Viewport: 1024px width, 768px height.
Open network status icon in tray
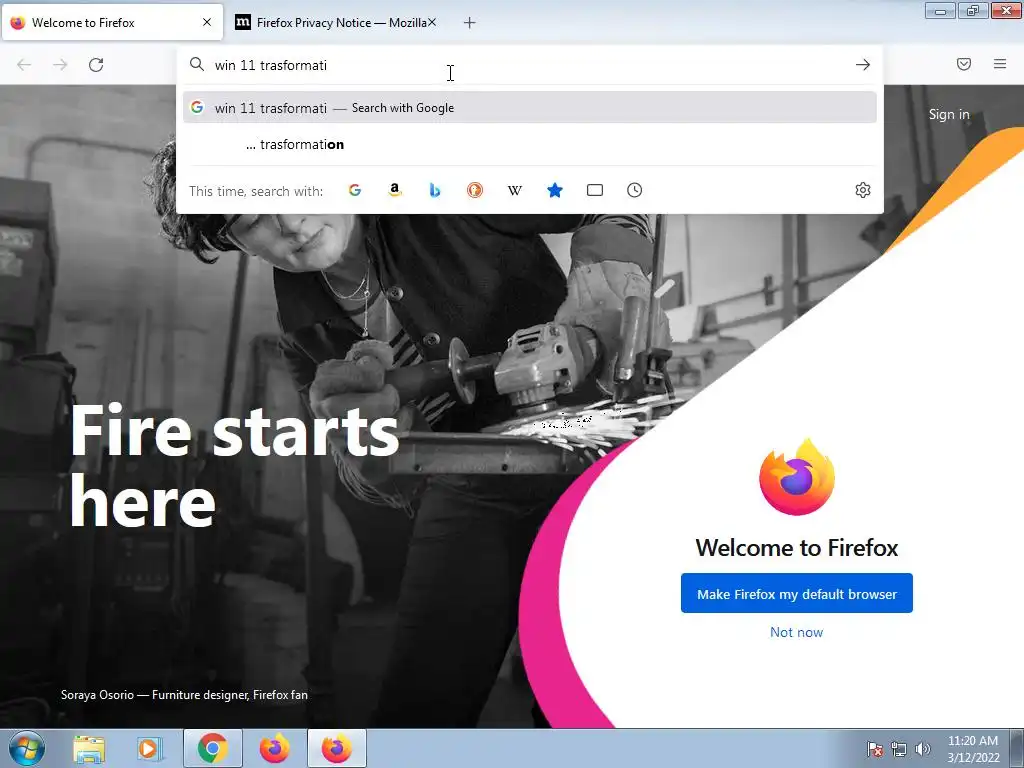click(899, 749)
